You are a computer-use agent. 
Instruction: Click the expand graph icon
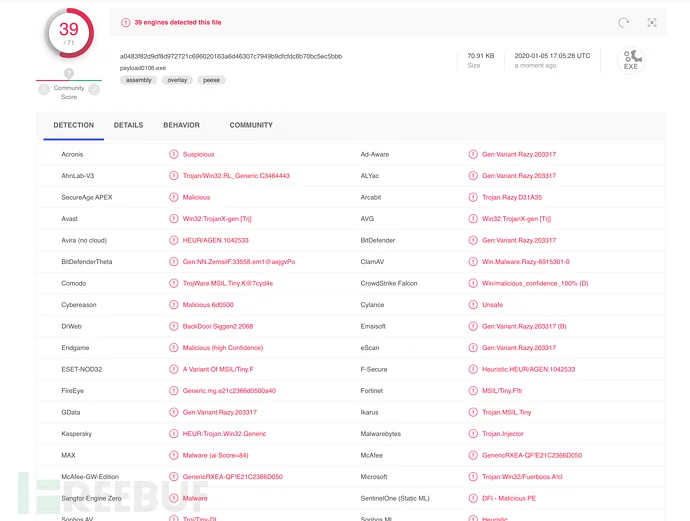[652, 22]
